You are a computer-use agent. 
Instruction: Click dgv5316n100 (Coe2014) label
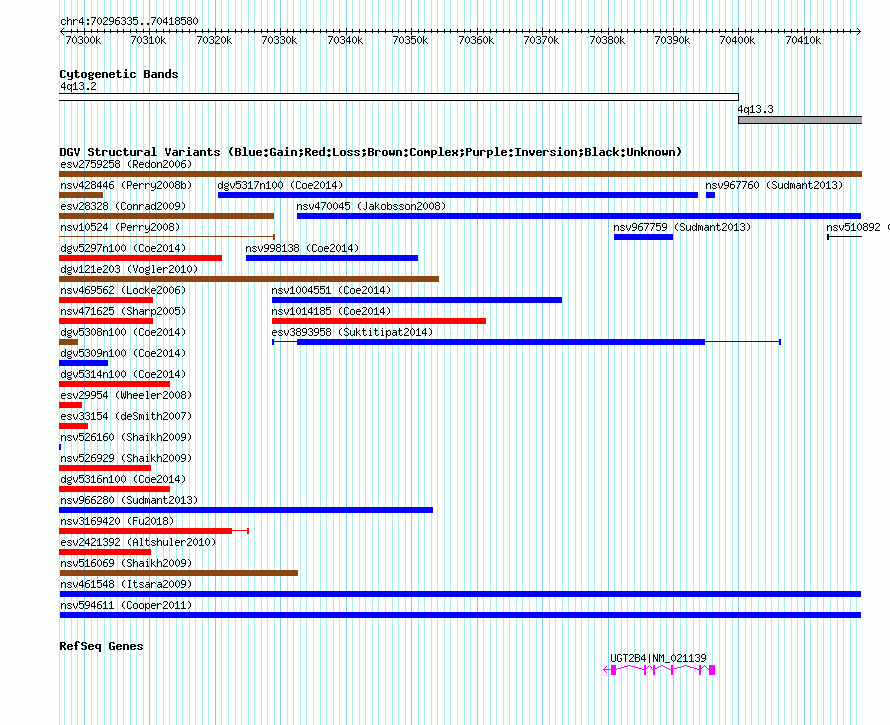click(123, 479)
